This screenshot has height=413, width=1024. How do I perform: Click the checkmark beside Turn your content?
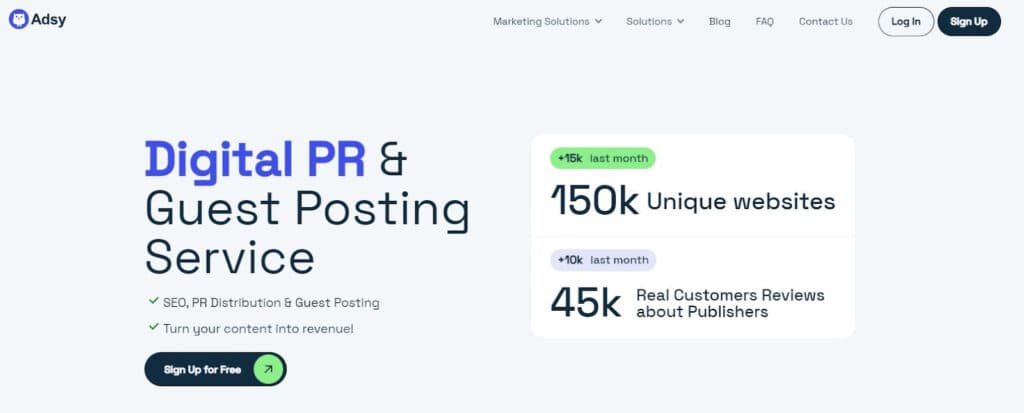[153, 327]
